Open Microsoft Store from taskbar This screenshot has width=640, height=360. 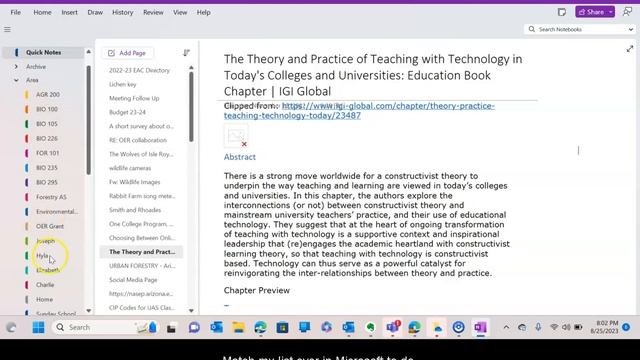point(282,327)
